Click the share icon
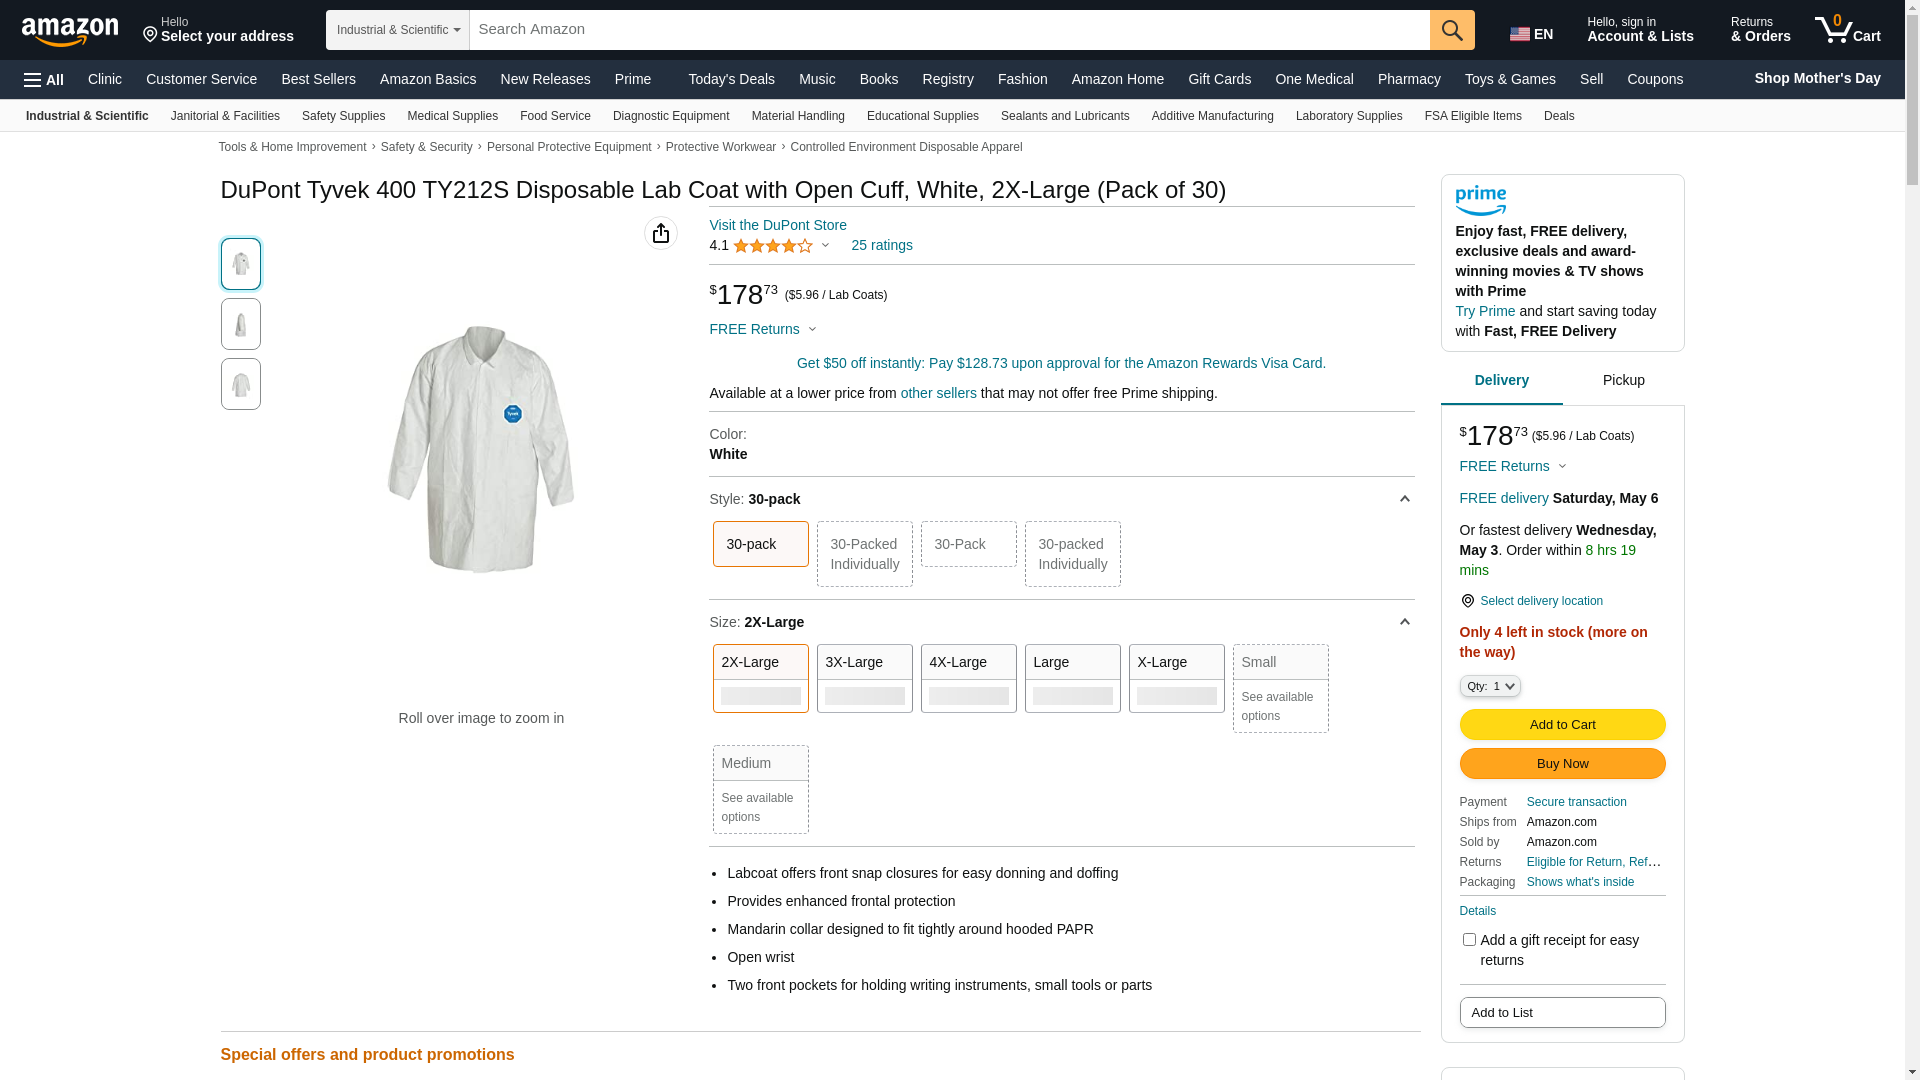 [x=660, y=233]
